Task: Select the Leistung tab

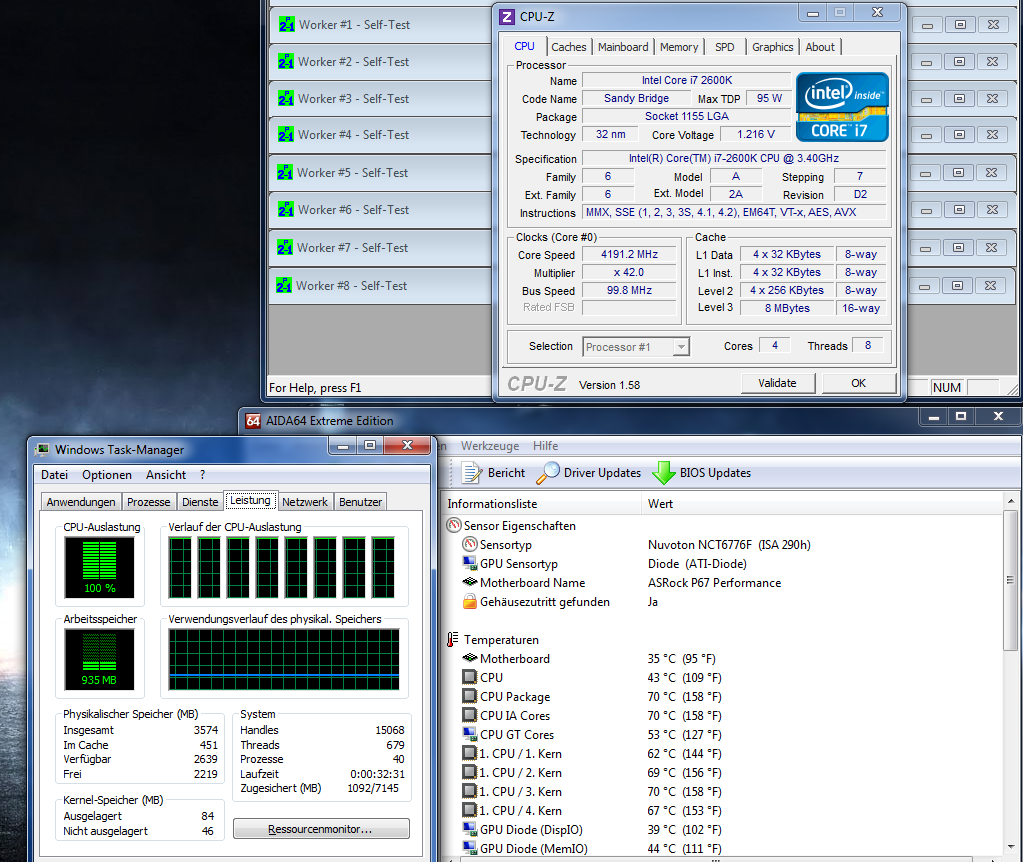Action: [250, 500]
